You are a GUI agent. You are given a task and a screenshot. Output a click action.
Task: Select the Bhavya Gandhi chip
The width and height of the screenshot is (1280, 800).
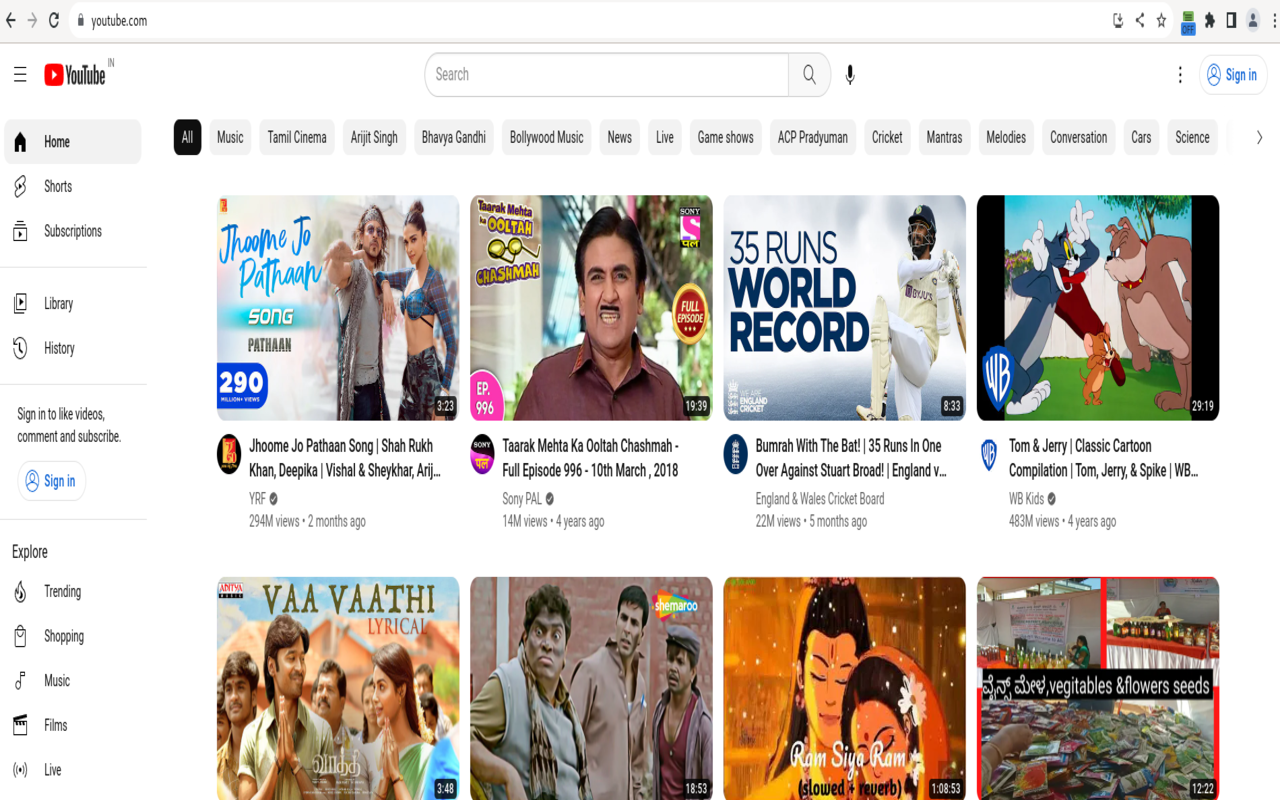click(454, 138)
